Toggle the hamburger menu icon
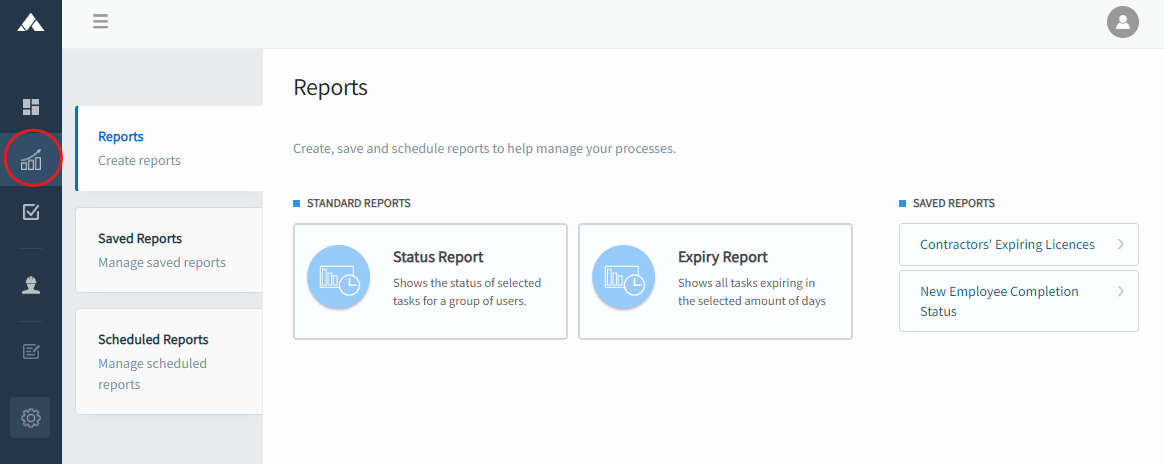Viewport: 1164px width, 464px height. (101, 22)
